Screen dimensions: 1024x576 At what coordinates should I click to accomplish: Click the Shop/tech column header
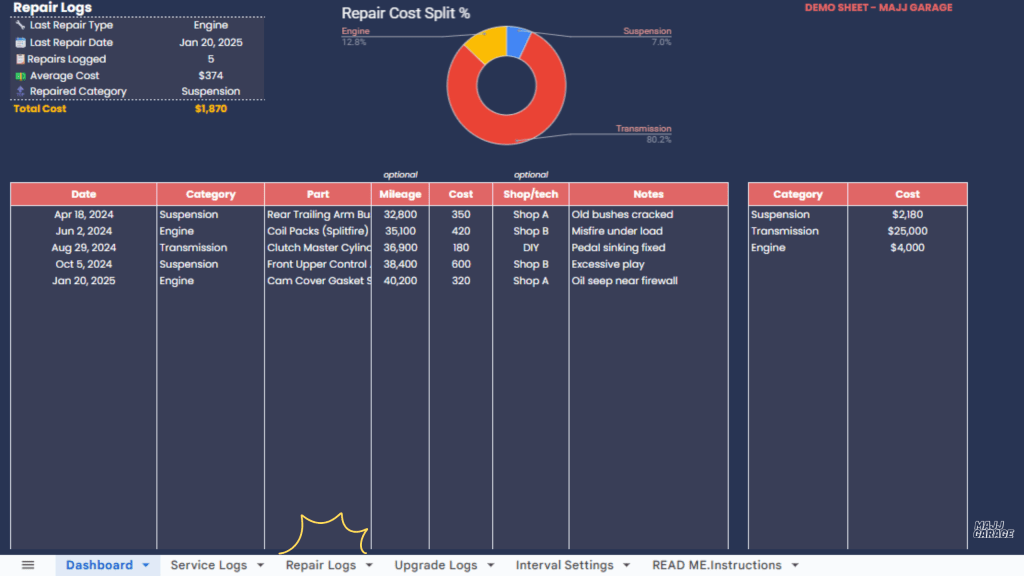pos(530,194)
